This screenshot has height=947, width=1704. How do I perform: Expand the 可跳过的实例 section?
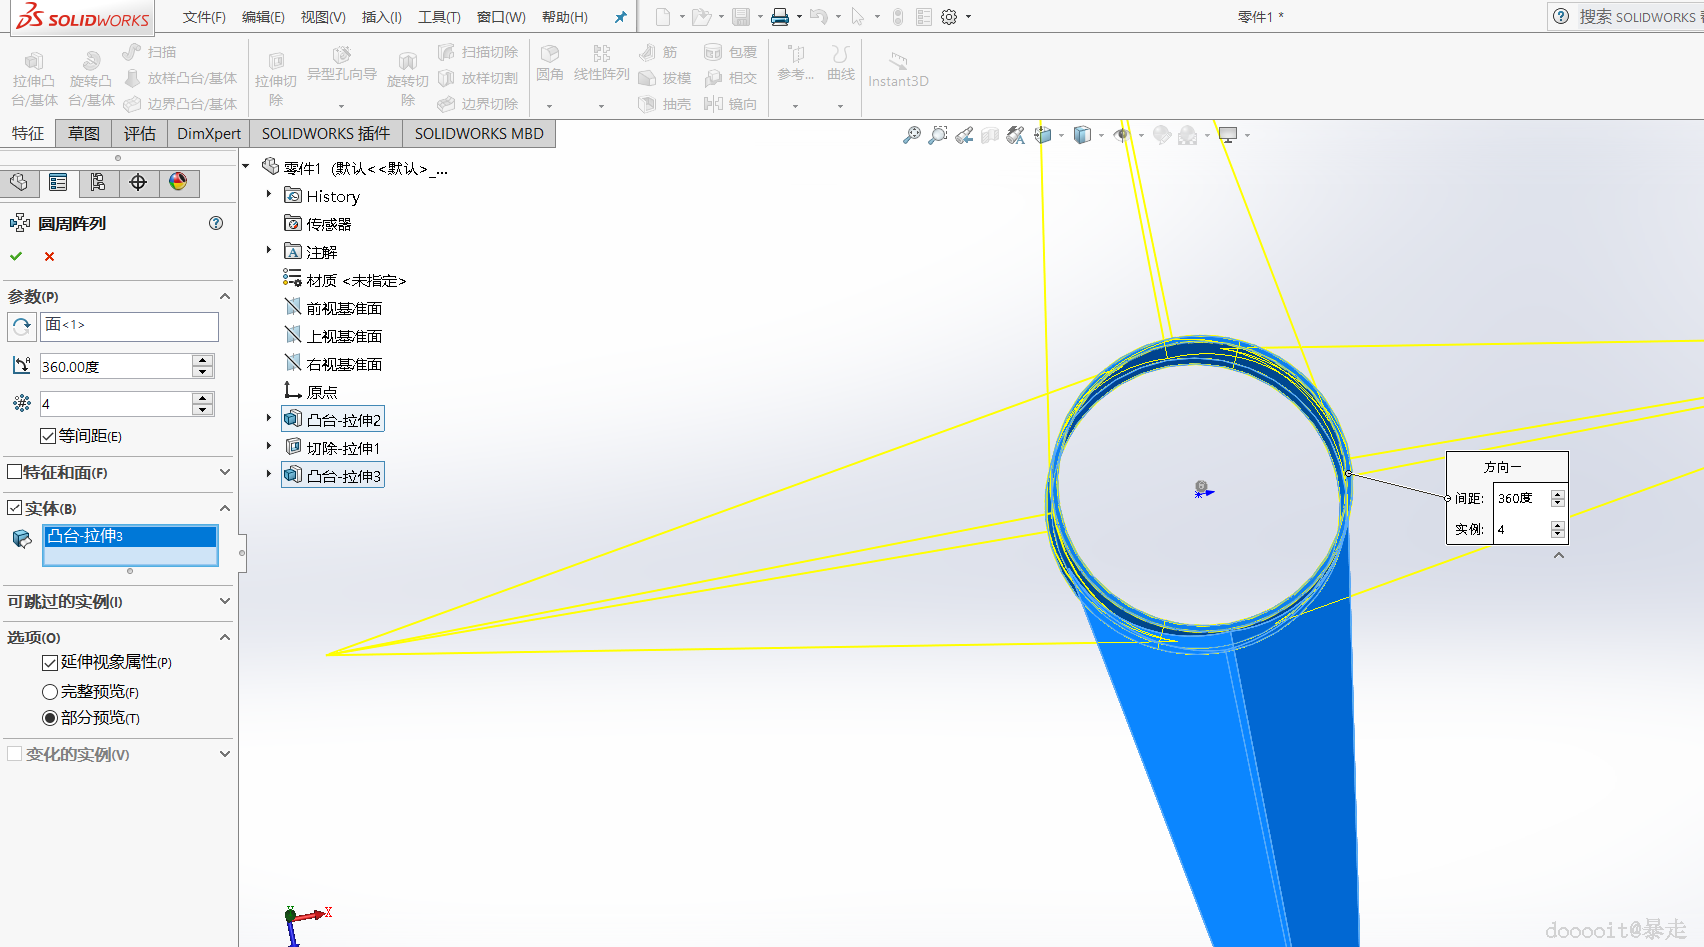[224, 601]
